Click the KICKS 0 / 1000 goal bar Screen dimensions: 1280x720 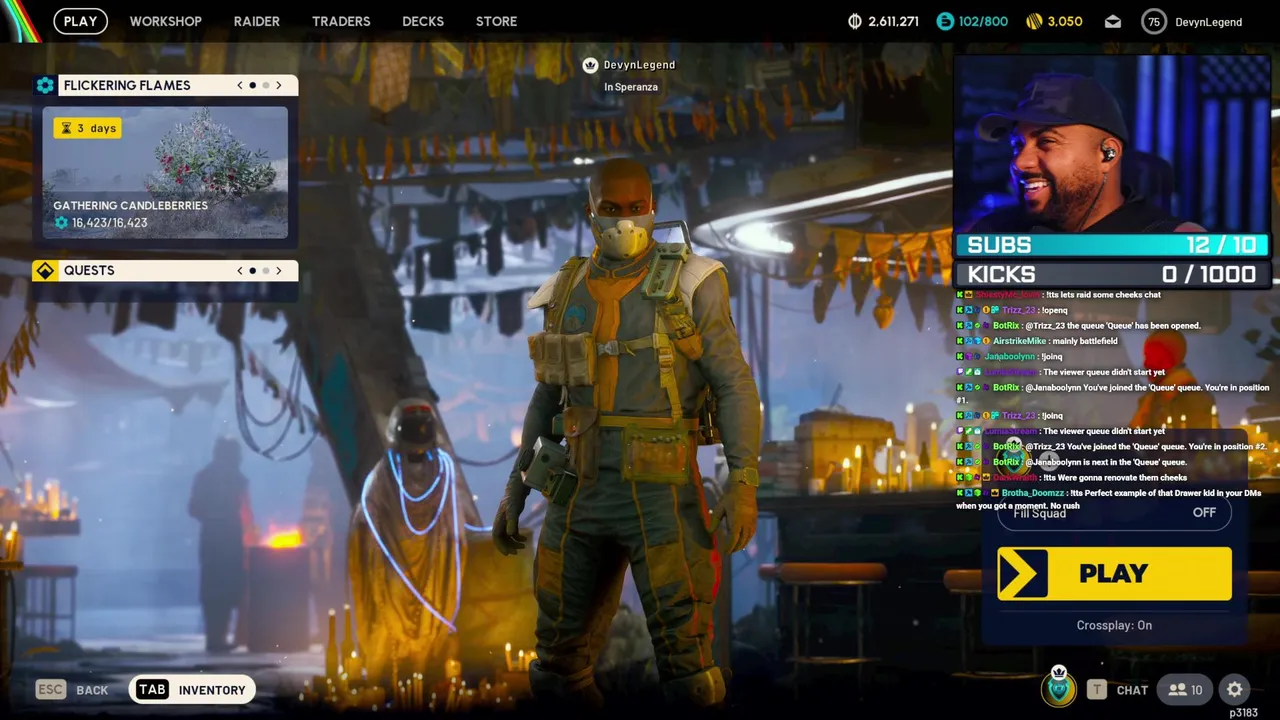click(1112, 274)
